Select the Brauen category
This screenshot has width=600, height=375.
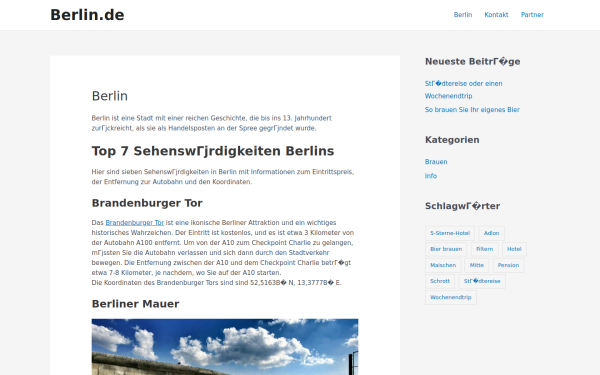[x=436, y=162]
